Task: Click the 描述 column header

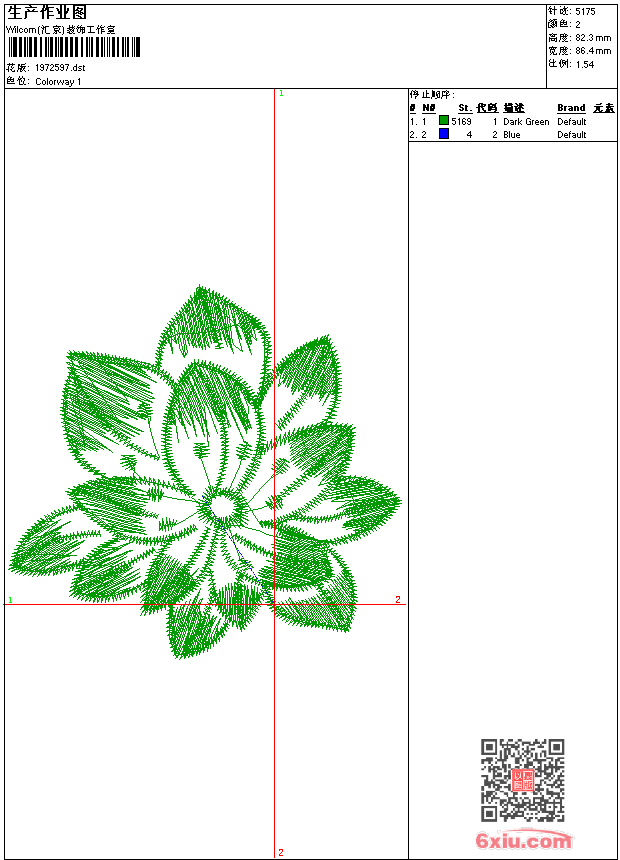Action: point(514,108)
